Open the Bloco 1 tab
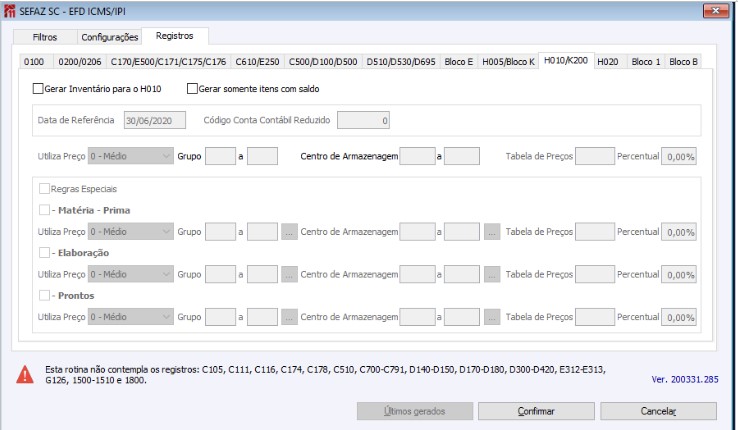Viewport: 738px width, 430px height. pyautogui.click(x=646, y=62)
